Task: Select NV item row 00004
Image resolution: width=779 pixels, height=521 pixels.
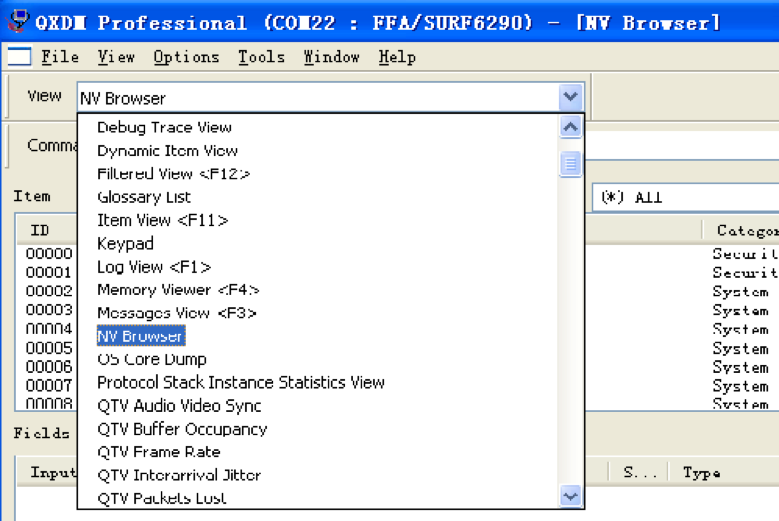Action: point(49,329)
